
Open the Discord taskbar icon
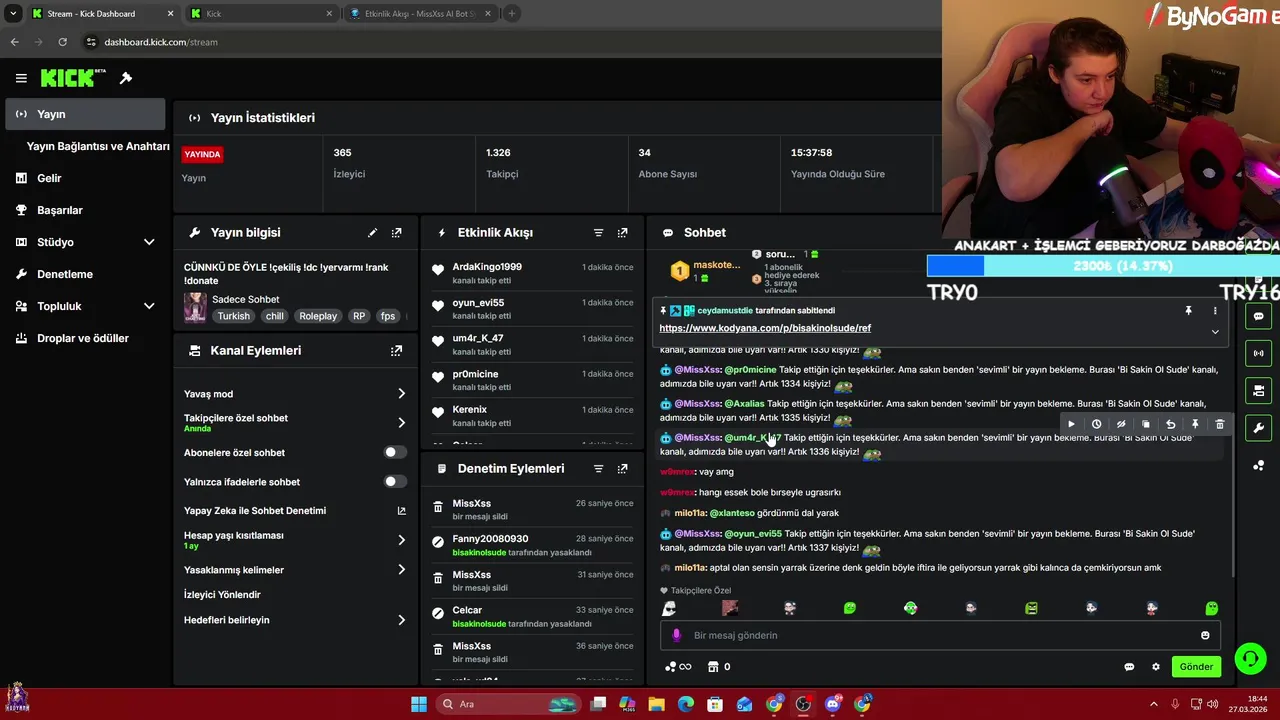click(833, 704)
